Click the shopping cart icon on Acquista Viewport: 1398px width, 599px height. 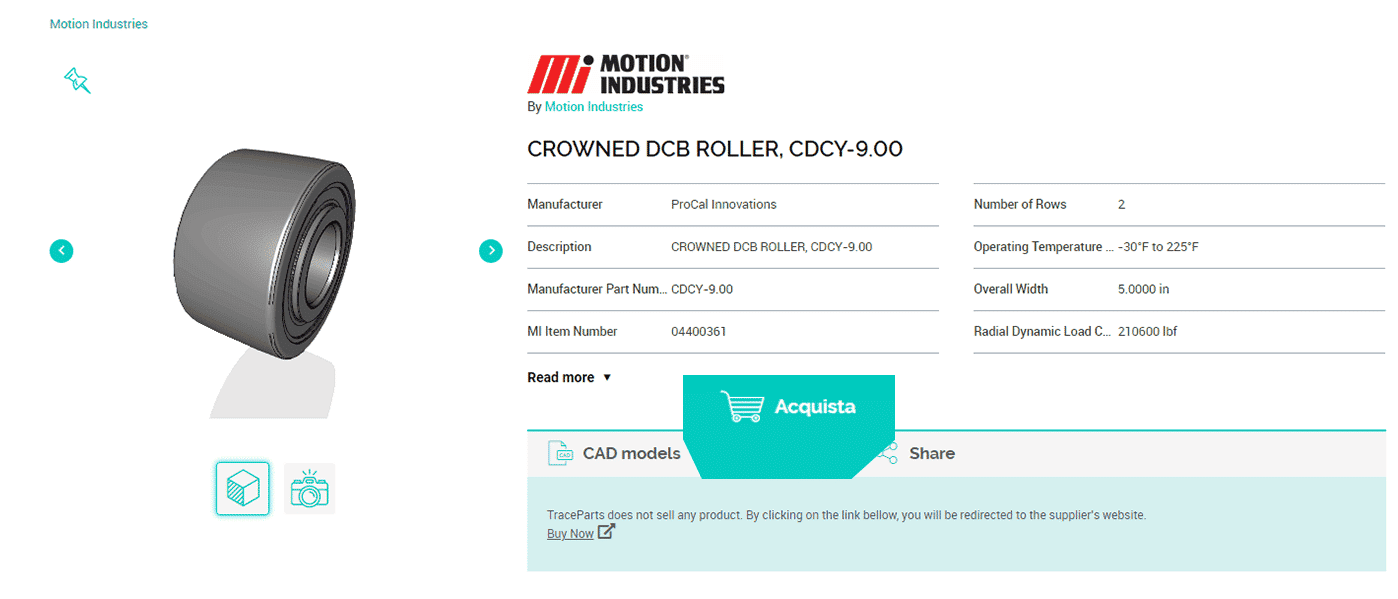click(741, 406)
